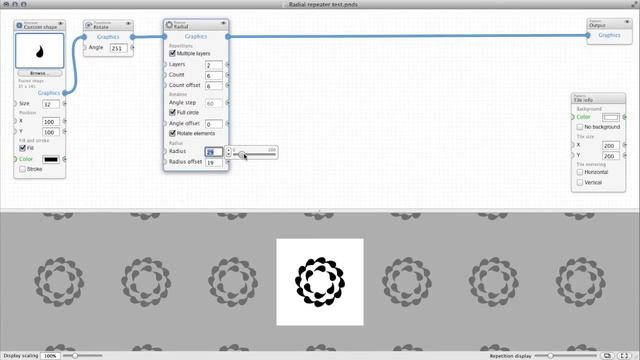Enable Vertical tile mirroring
Image resolution: width=640 pixels, height=360 pixels.
tap(580, 182)
